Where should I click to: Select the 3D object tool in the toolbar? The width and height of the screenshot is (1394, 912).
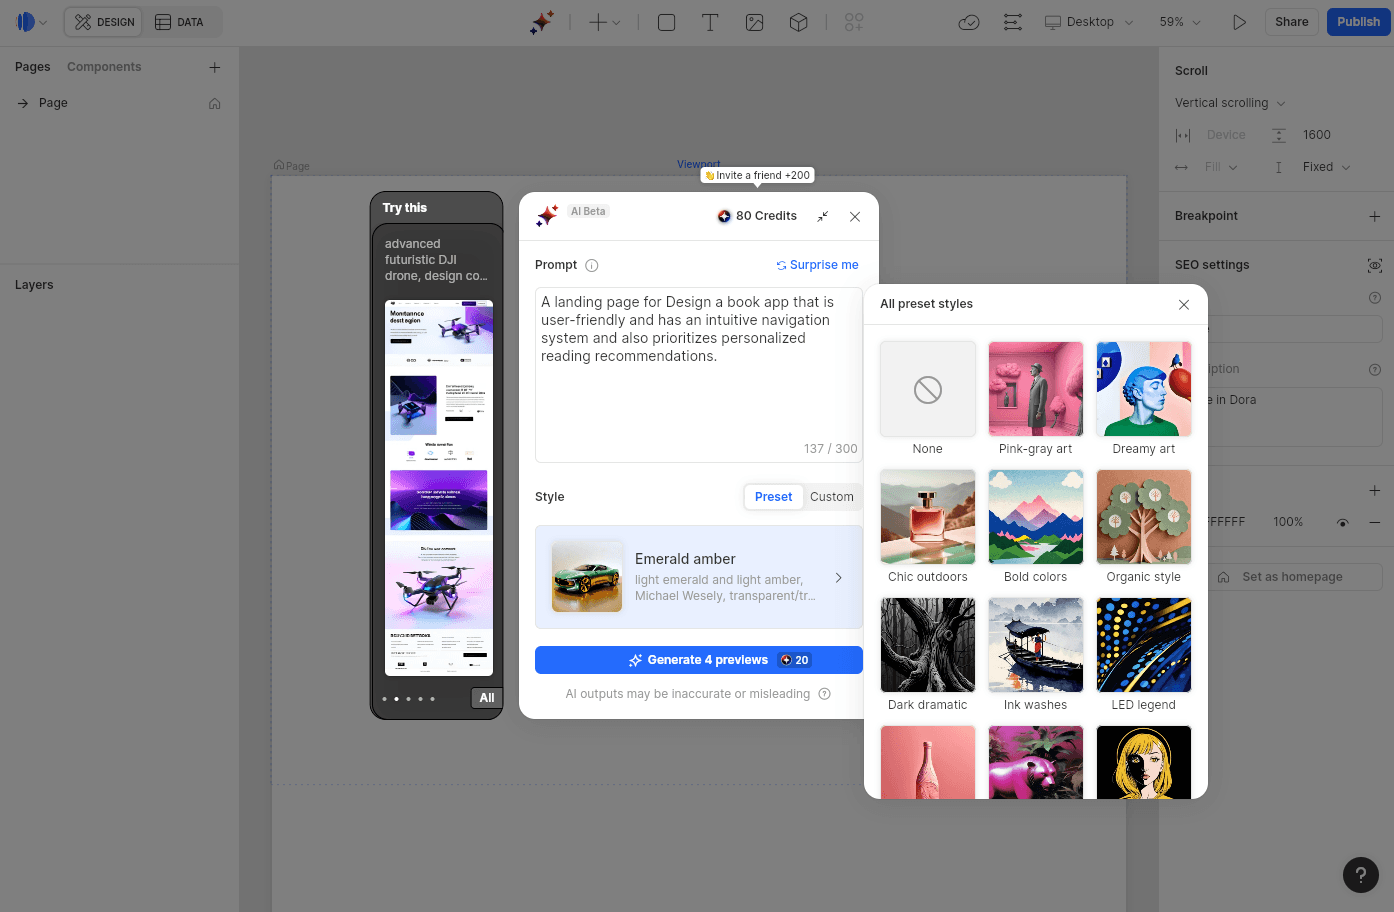pos(798,21)
